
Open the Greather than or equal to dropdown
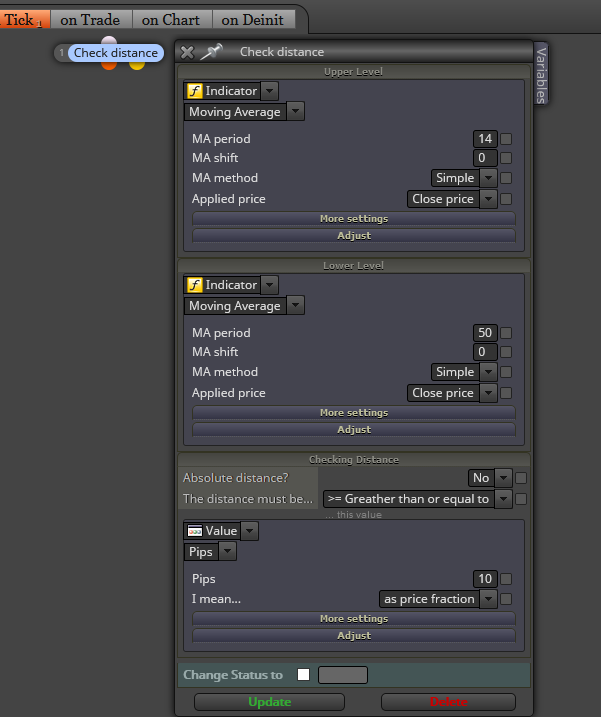pyautogui.click(x=504, y=498)
